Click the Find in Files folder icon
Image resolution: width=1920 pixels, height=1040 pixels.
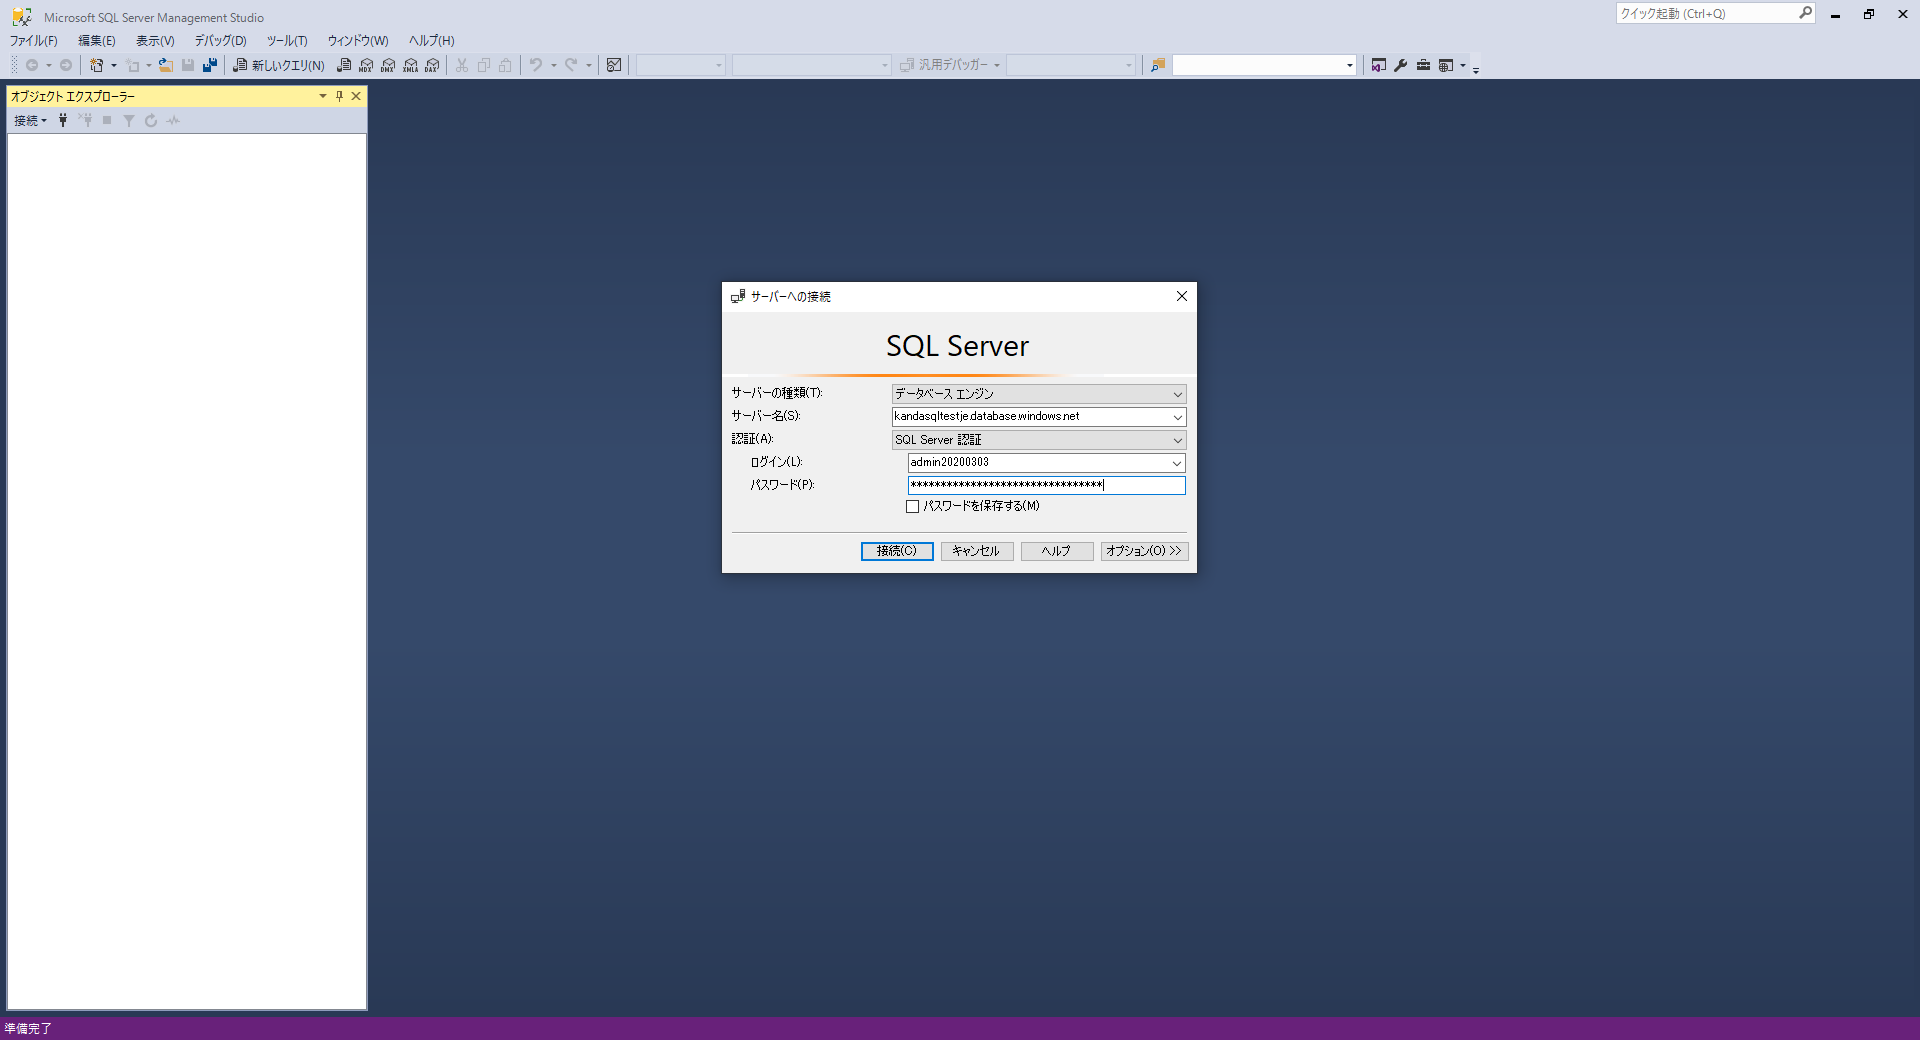pyautogui.click(x=1158, y=65)
